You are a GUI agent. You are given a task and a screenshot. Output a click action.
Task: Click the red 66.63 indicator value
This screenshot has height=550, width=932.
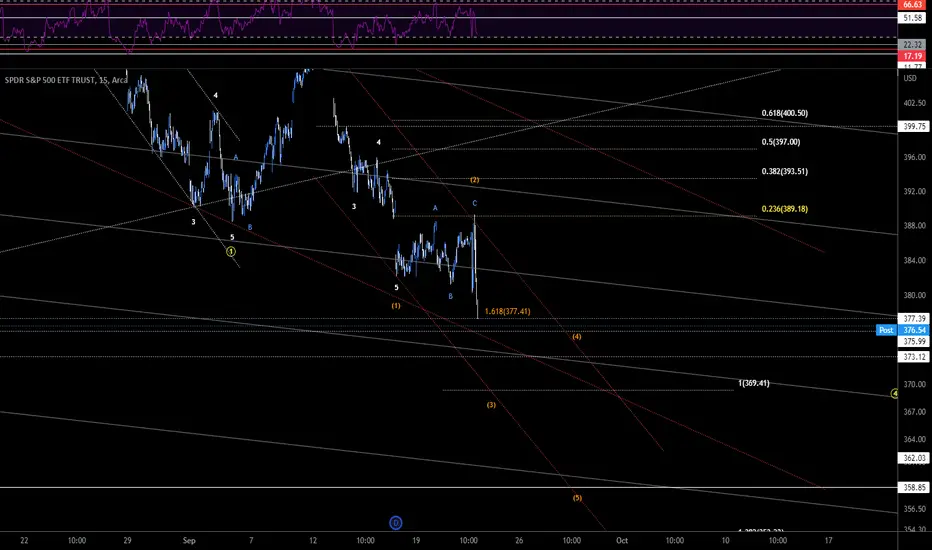(912, 4)
